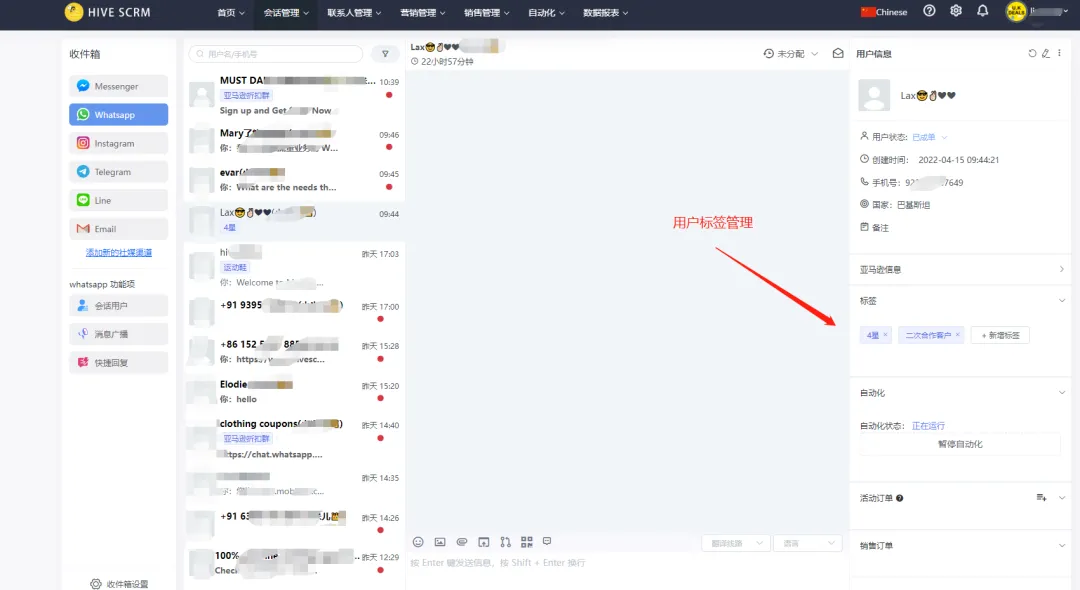Open 消息广播 broadcast feature
This screenshot has height=590, width=1080.
tap(118, 334)
